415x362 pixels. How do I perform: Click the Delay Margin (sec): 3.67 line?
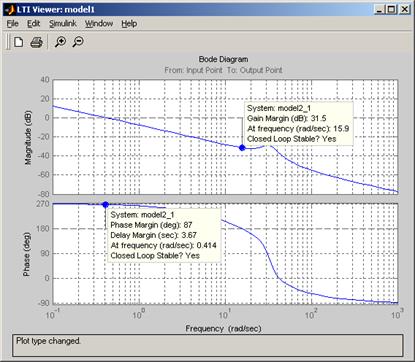click(x=153, y=235)
